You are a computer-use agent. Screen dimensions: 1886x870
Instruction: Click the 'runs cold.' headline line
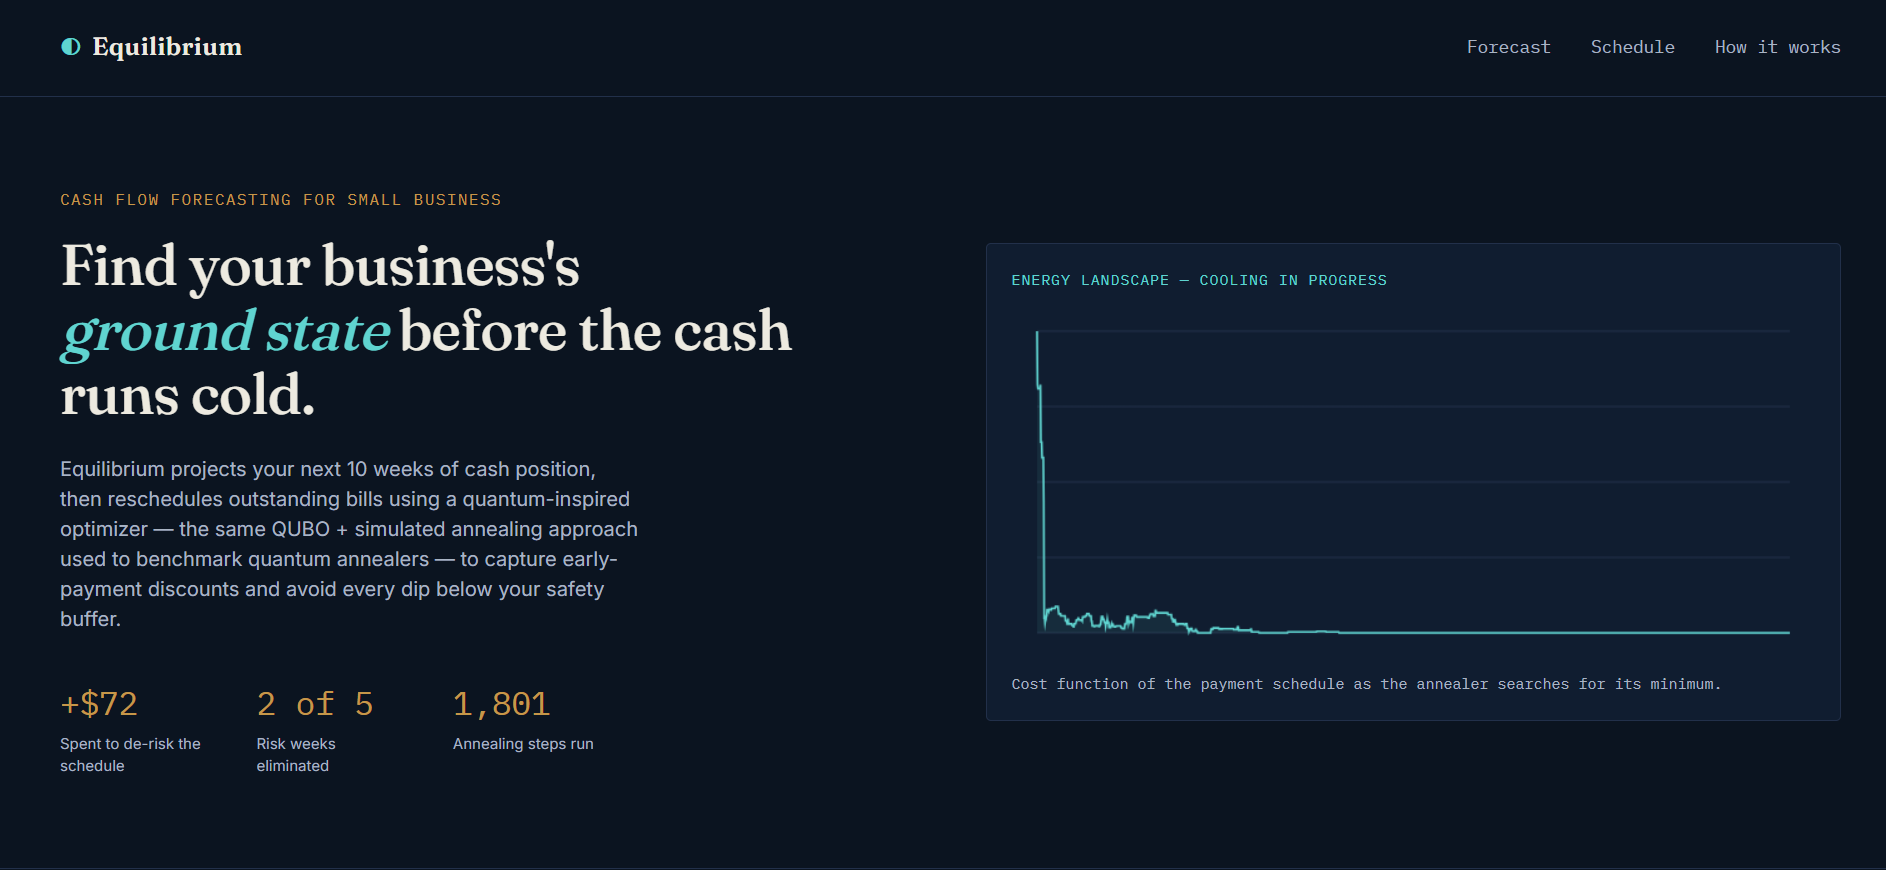pos(188,396)
